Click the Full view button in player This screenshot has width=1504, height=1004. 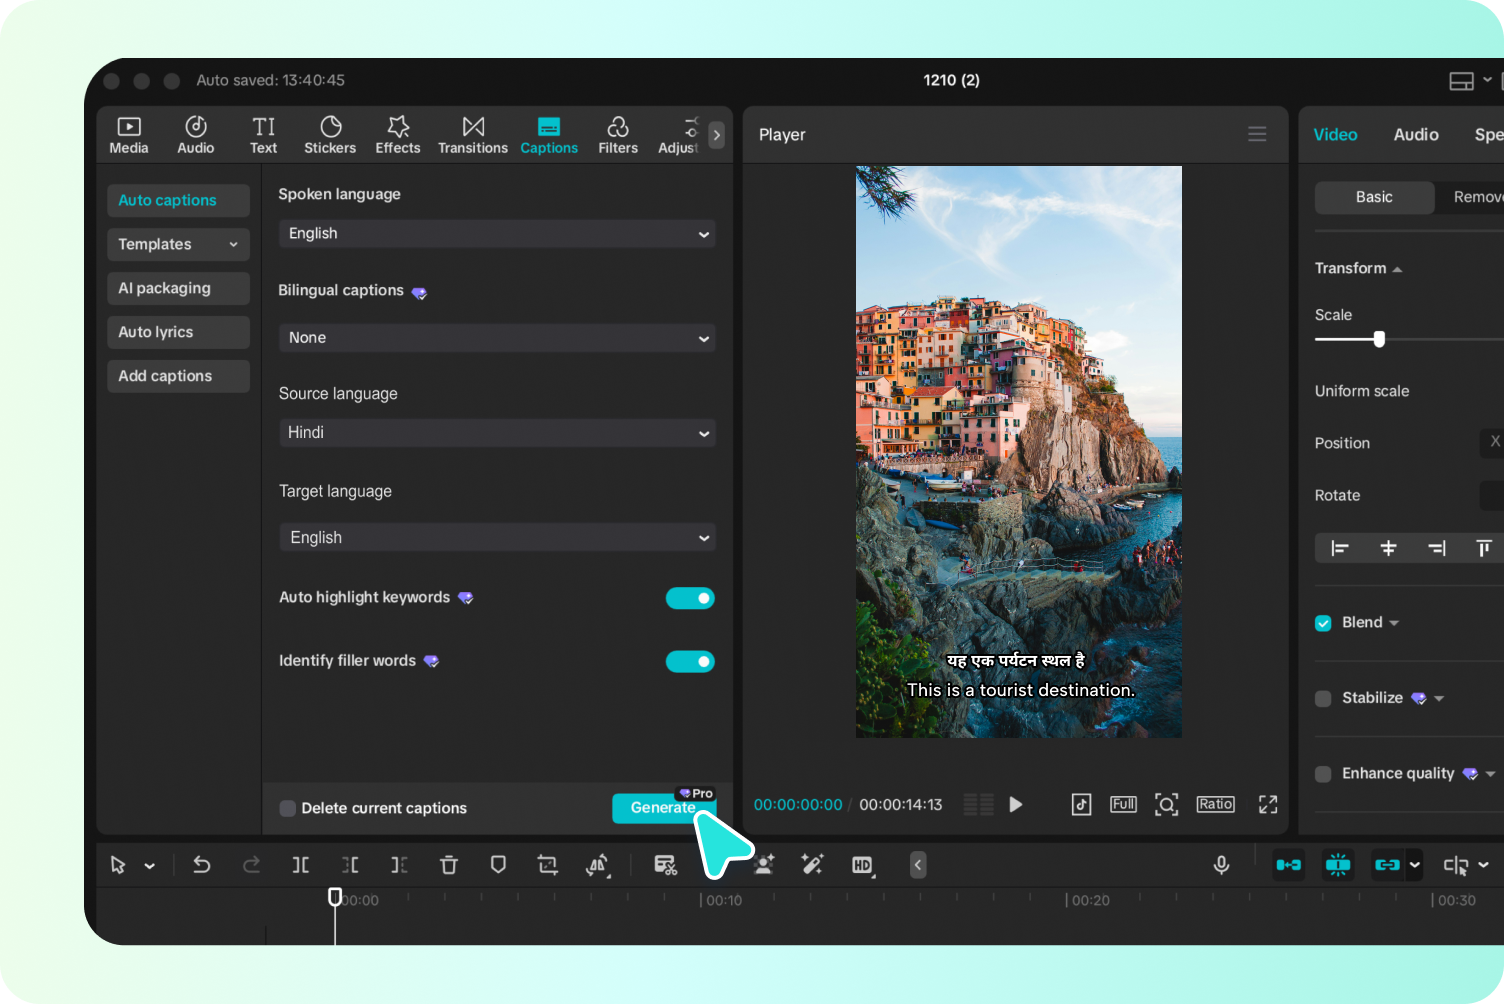pyautogui.click(x=1123, y=804)
